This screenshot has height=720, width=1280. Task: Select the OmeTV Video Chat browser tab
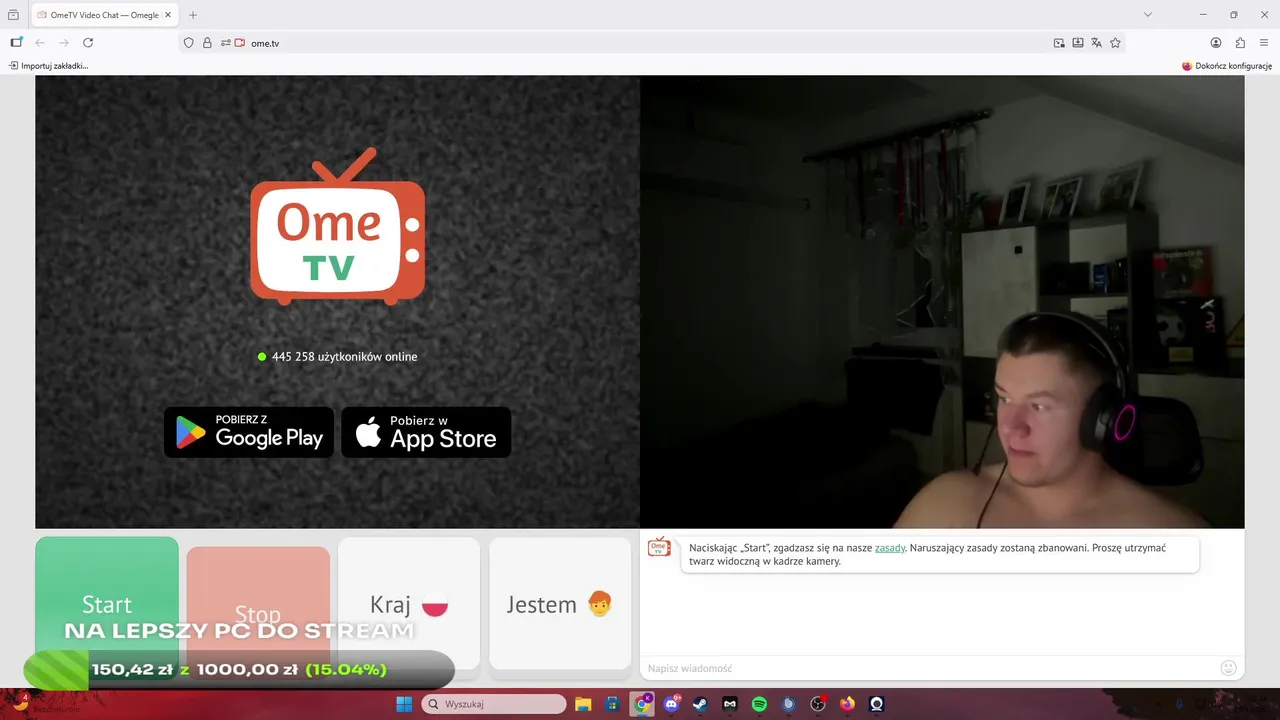[x=105, y=15]
